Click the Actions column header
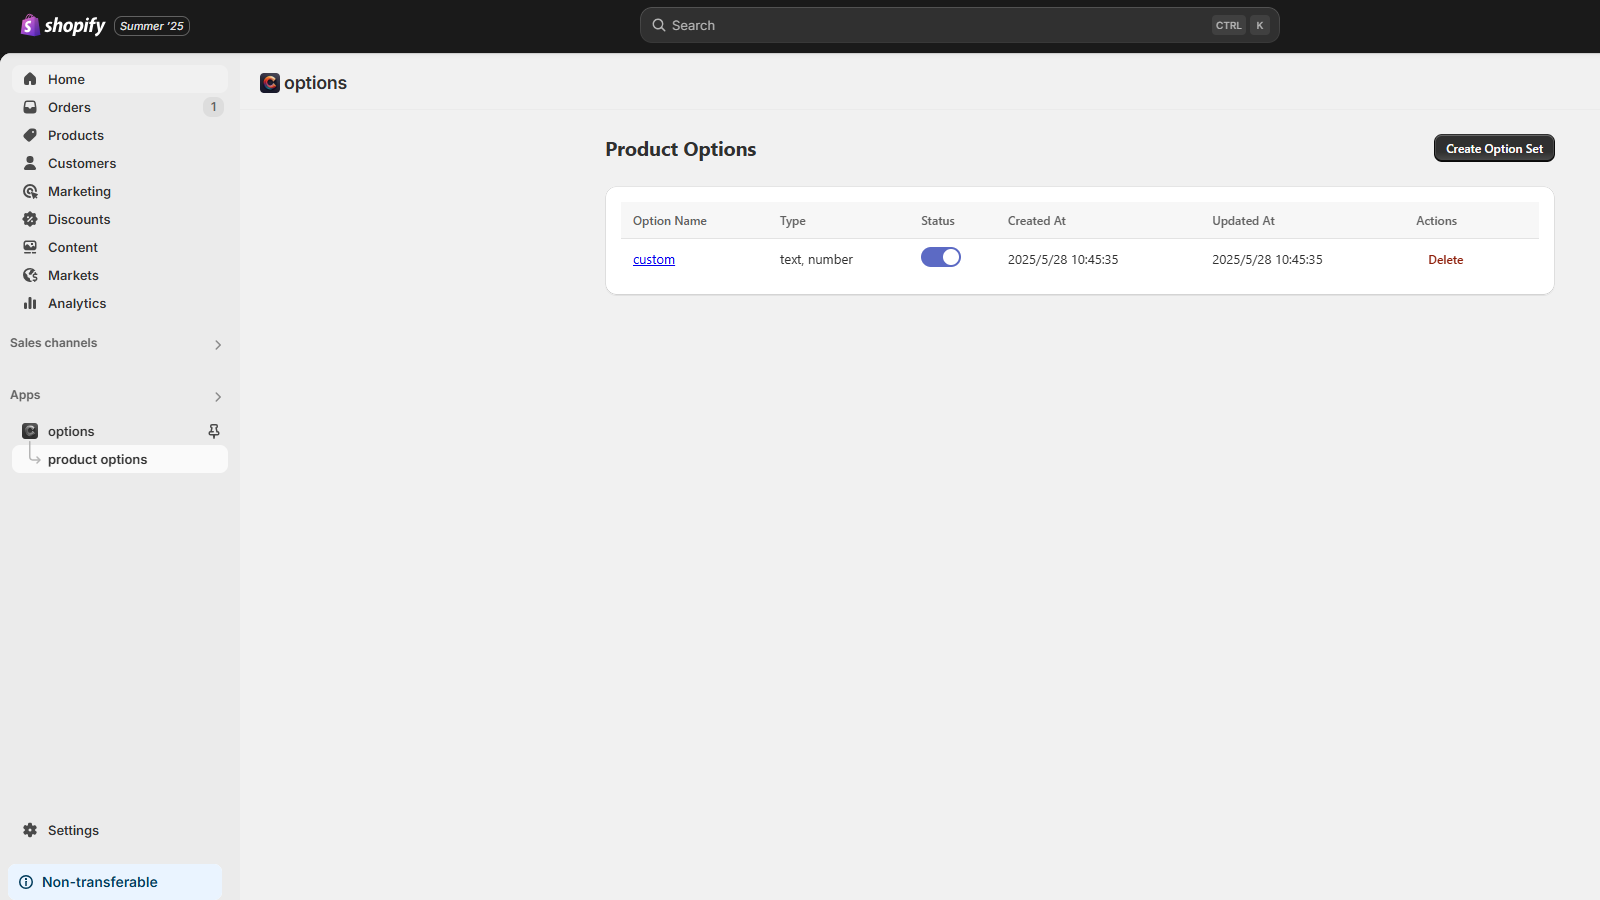Image resolution: width=1600 pixels, height=900 pixels. click(x=1437, y=221)
